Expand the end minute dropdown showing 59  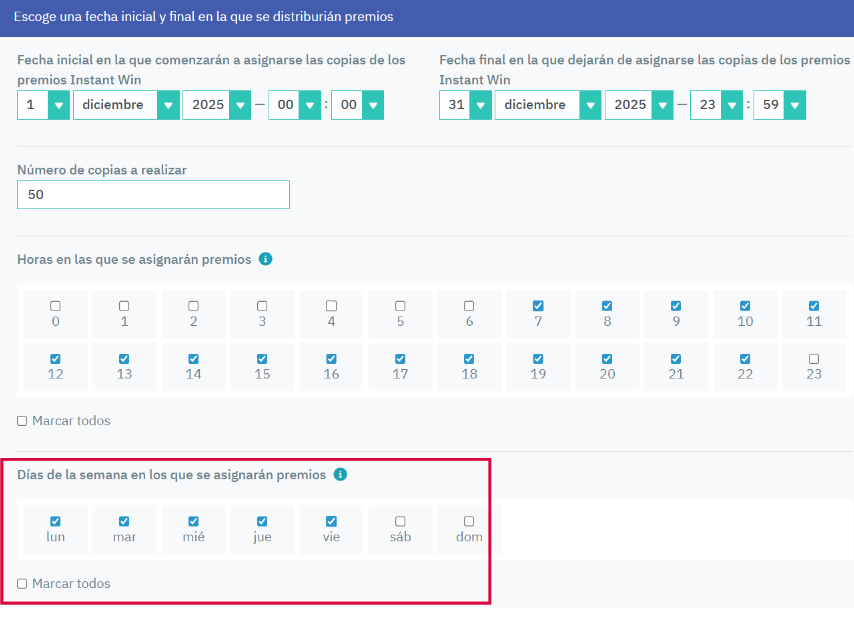point(779,105)
